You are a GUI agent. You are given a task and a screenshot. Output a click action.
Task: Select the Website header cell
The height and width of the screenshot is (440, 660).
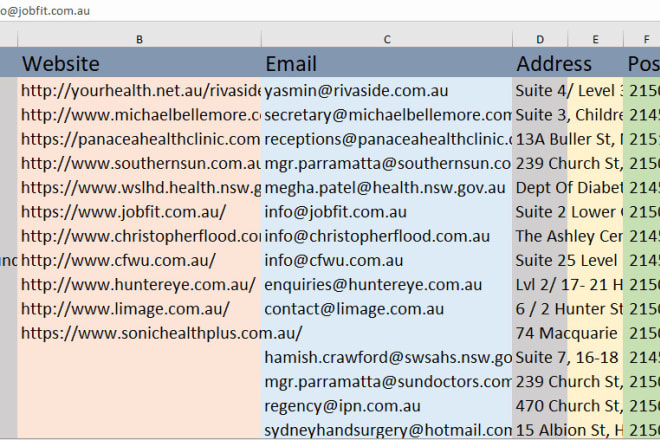(139, 63)
